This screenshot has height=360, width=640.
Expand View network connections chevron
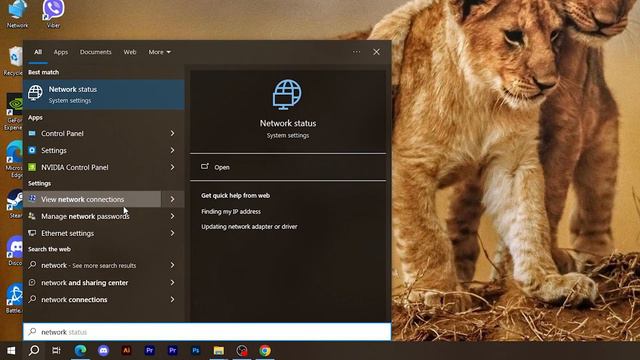(173, 199)
